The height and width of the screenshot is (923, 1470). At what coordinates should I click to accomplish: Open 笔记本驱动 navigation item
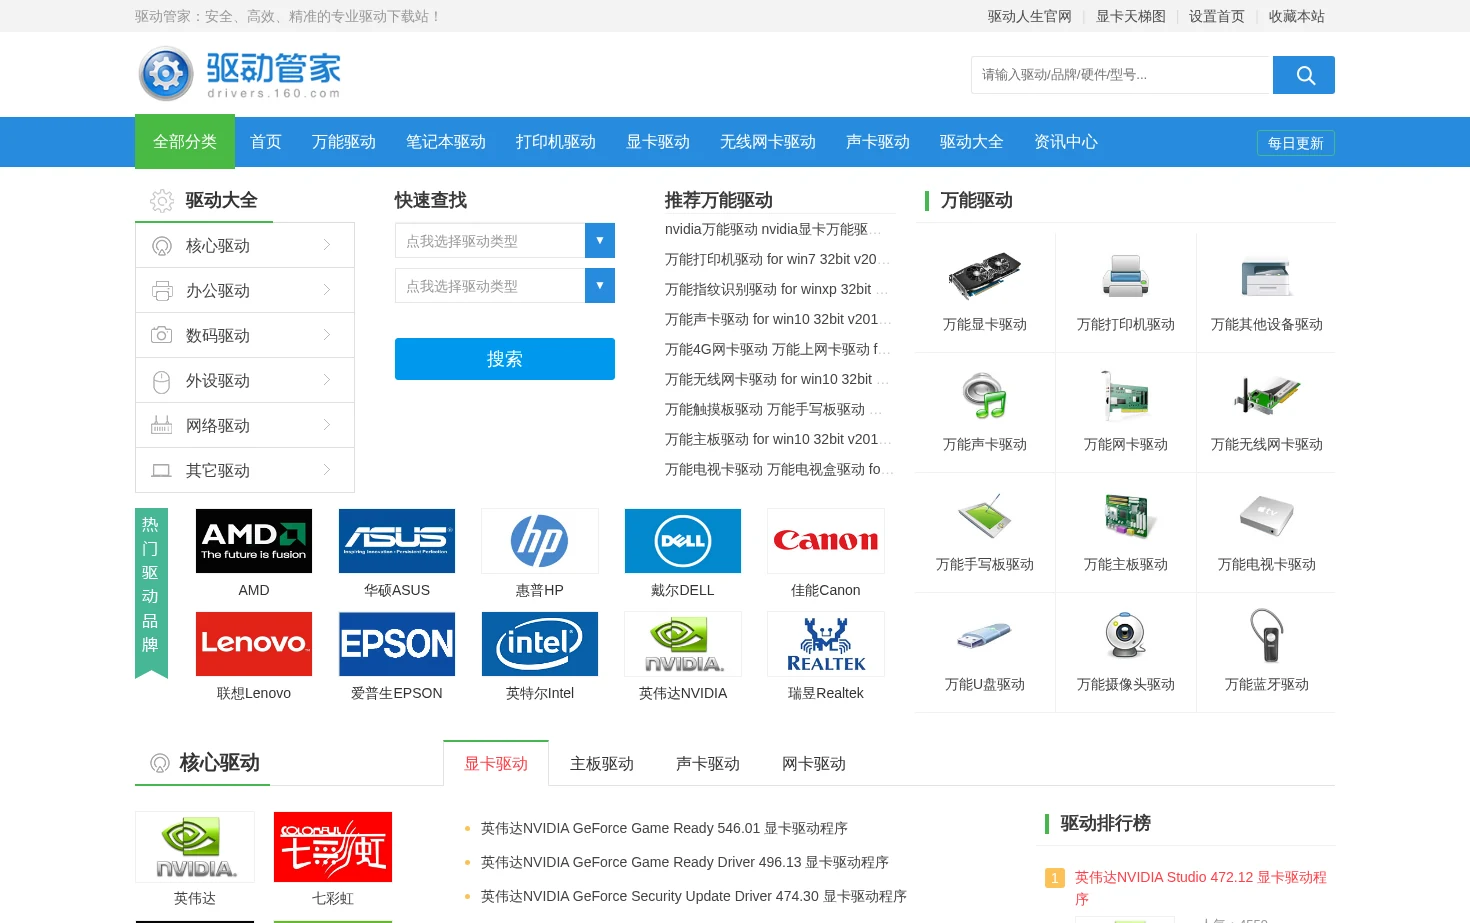coord(446,142)
